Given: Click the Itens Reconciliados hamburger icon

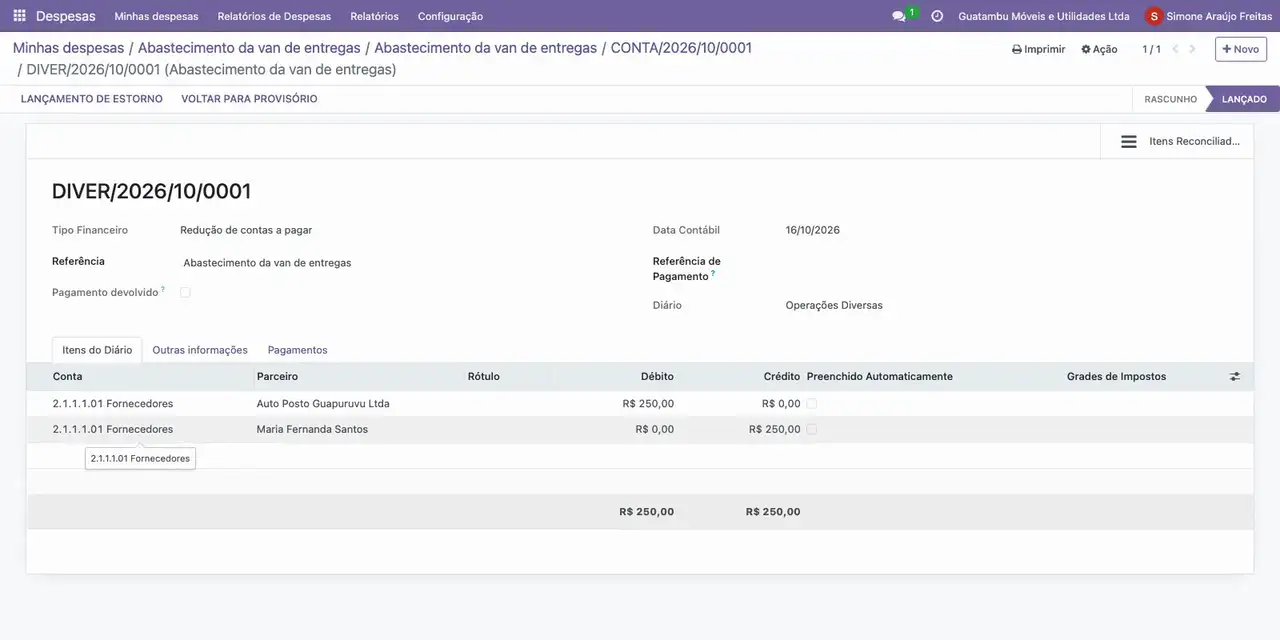Looking at the screenshot, I should point(1129,142).
